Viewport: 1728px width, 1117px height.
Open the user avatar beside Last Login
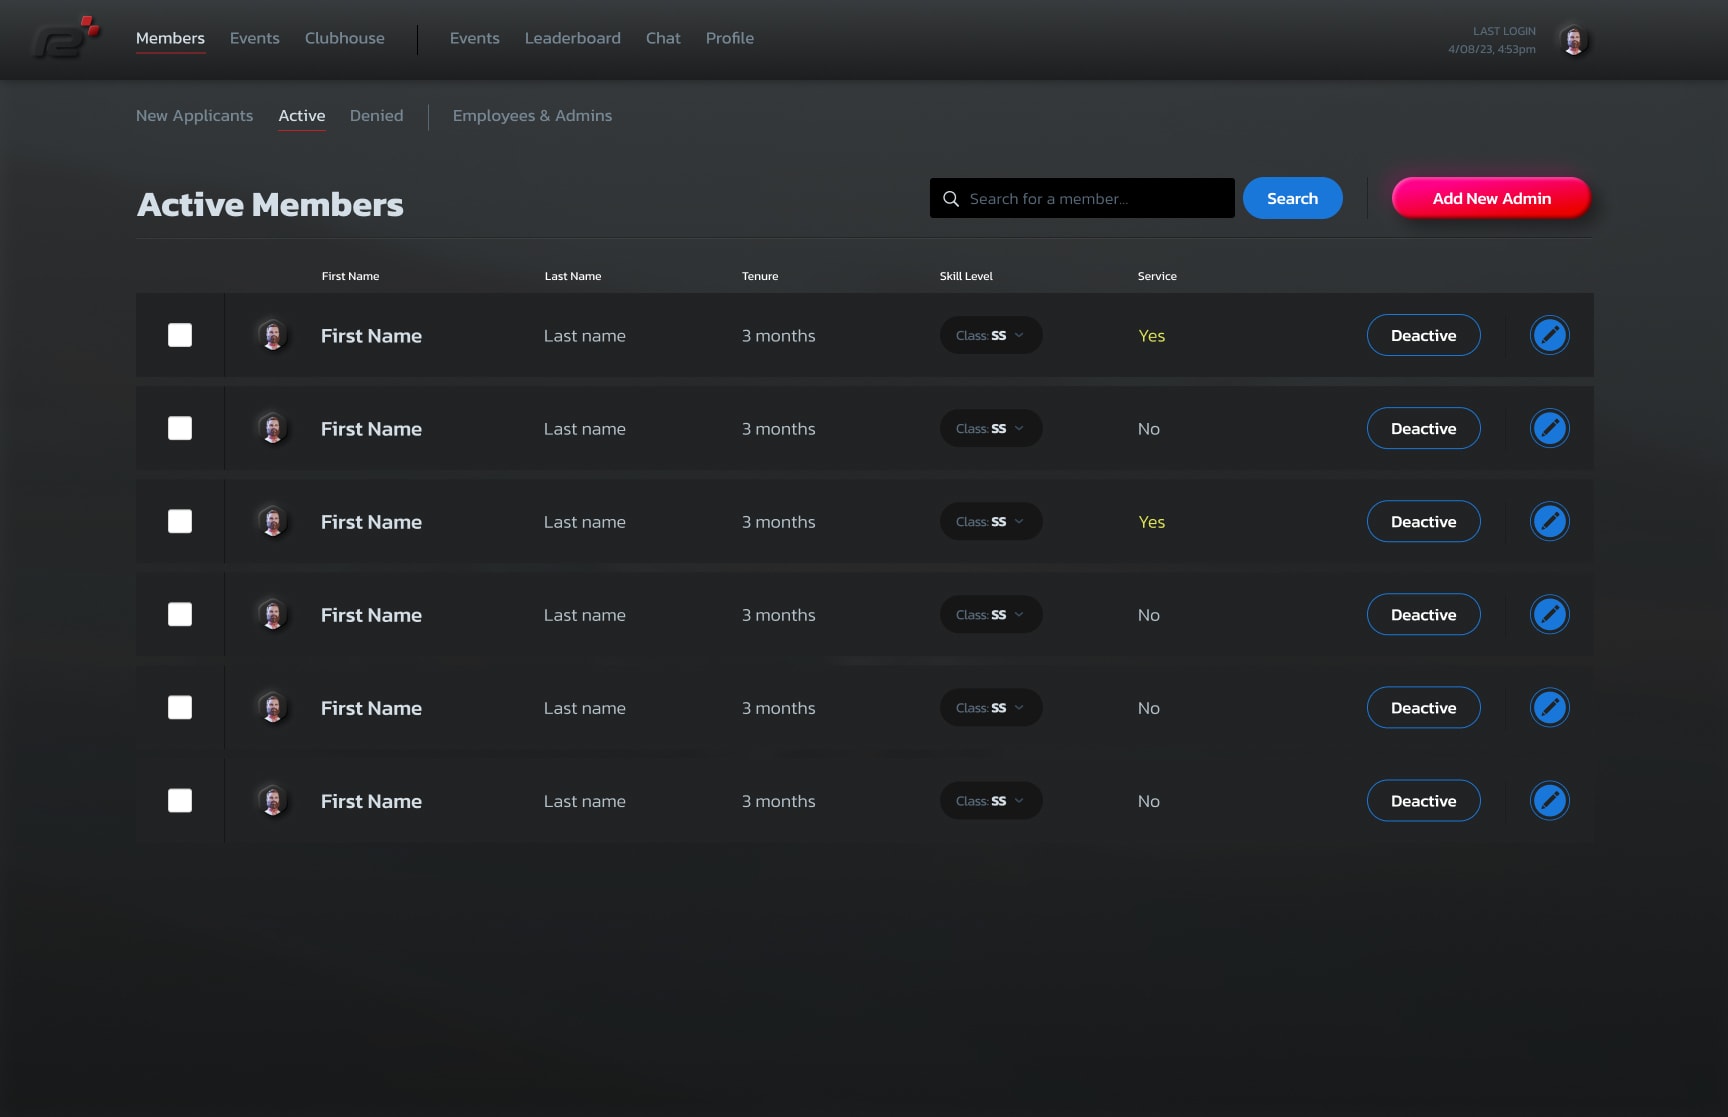pyautogui.click(x=1574, y=40)
